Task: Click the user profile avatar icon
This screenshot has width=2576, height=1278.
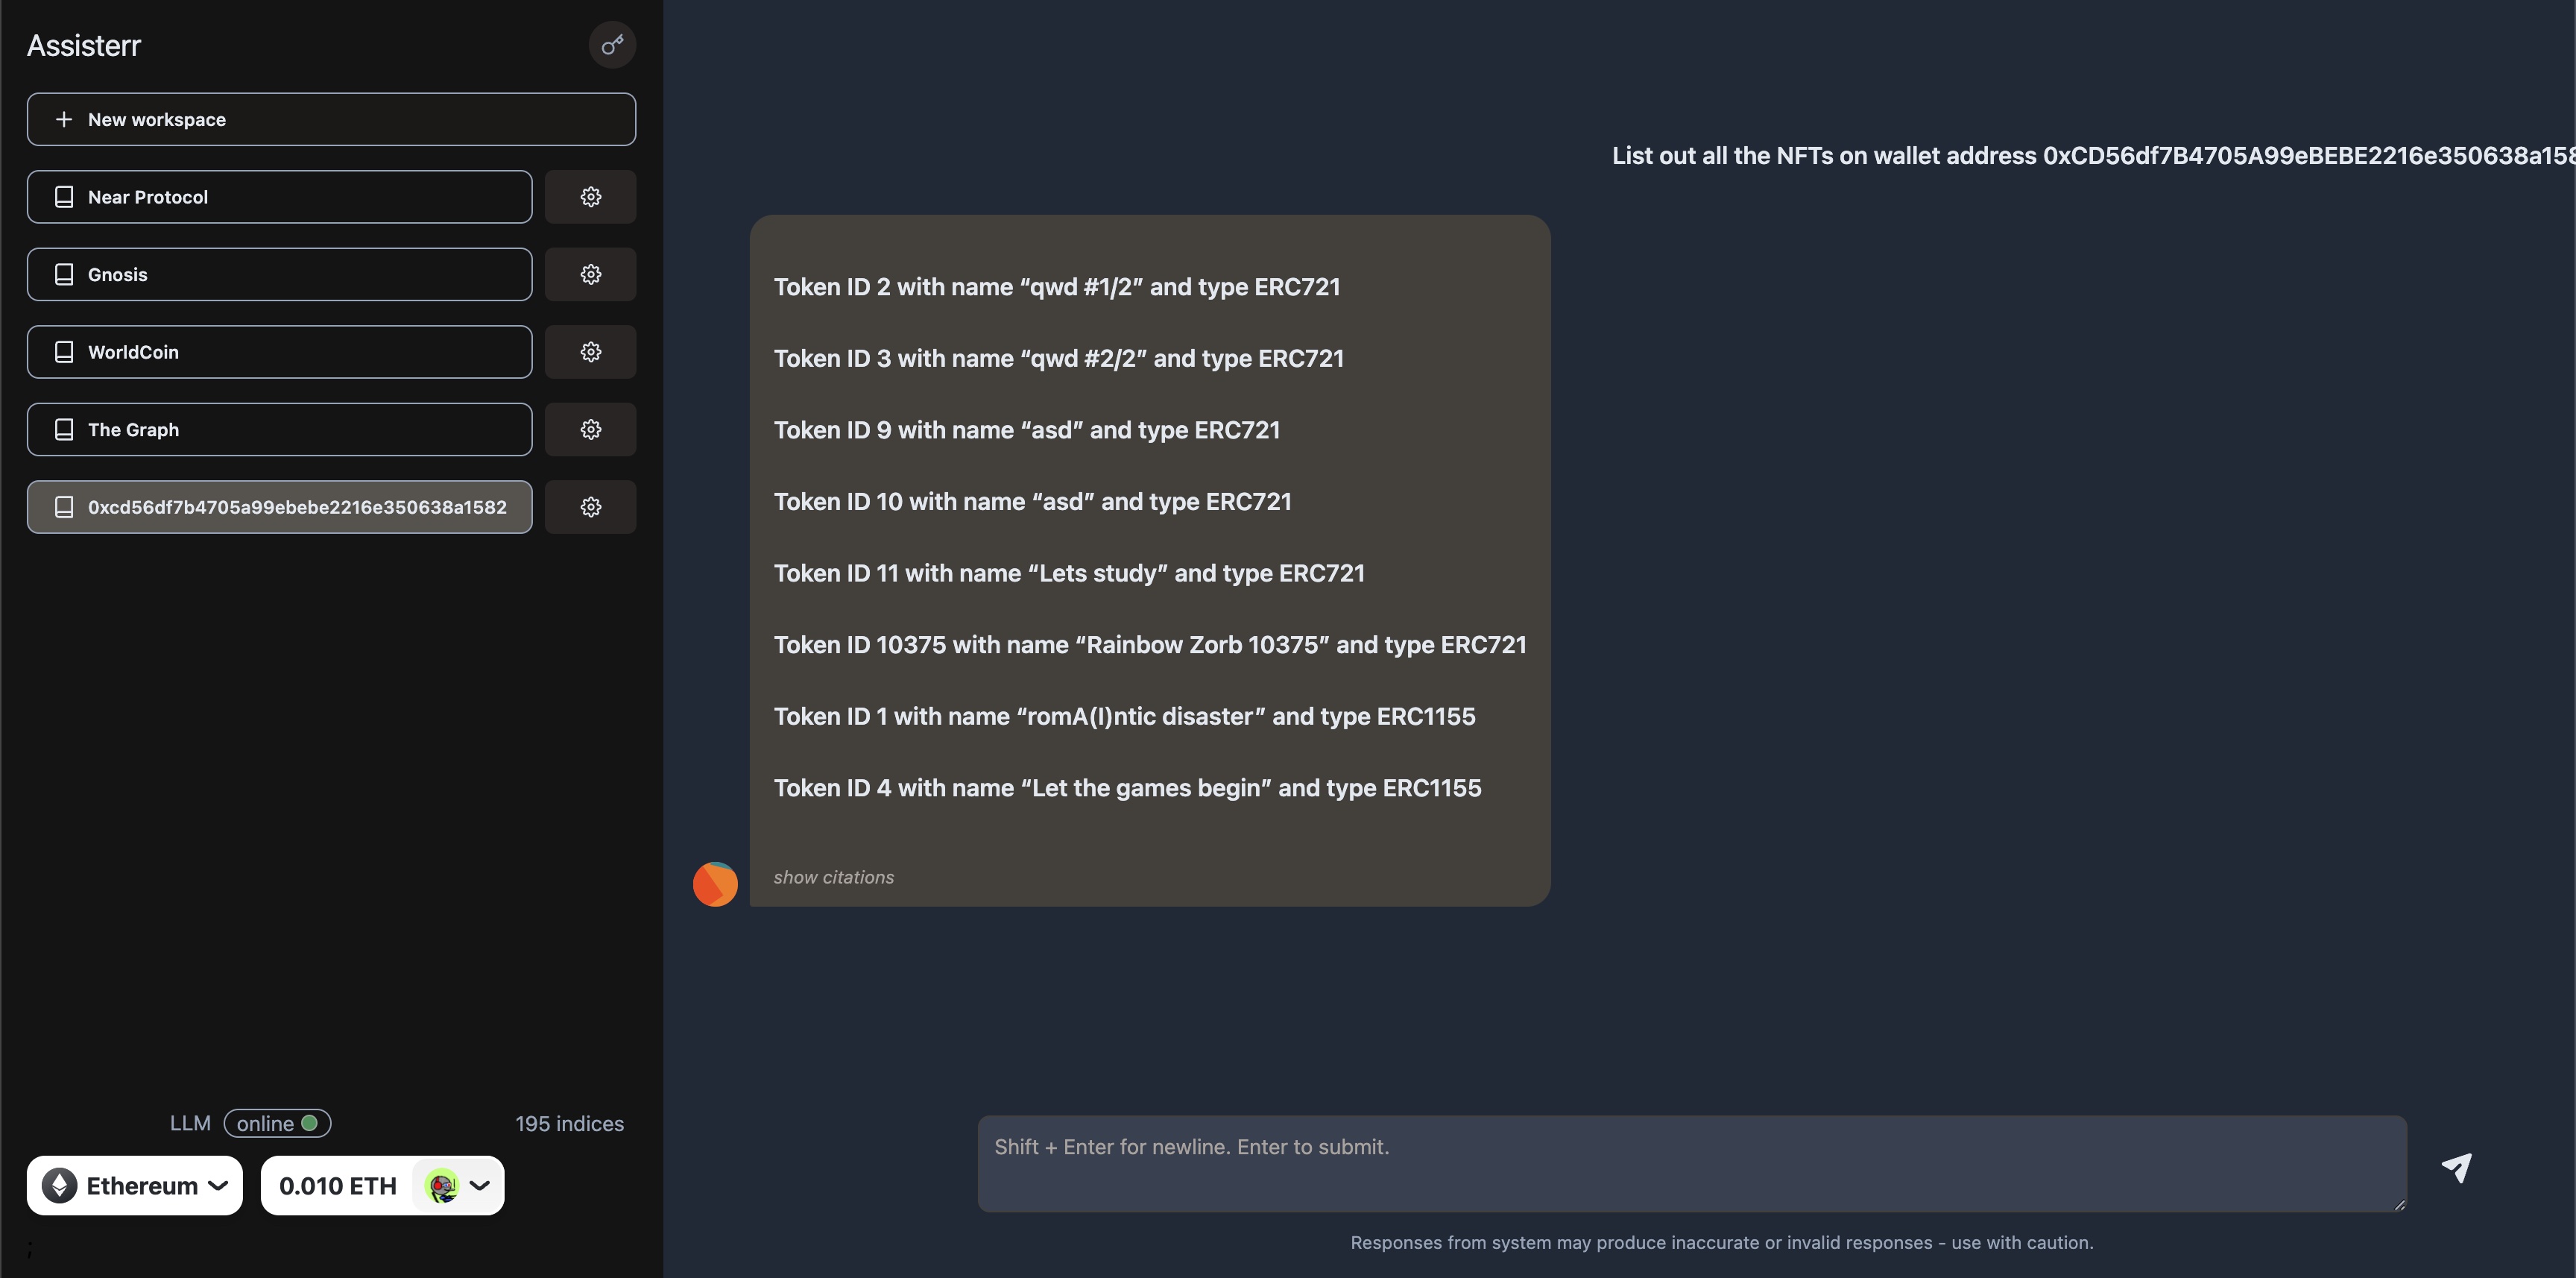Action: (x=437, y=1183)
